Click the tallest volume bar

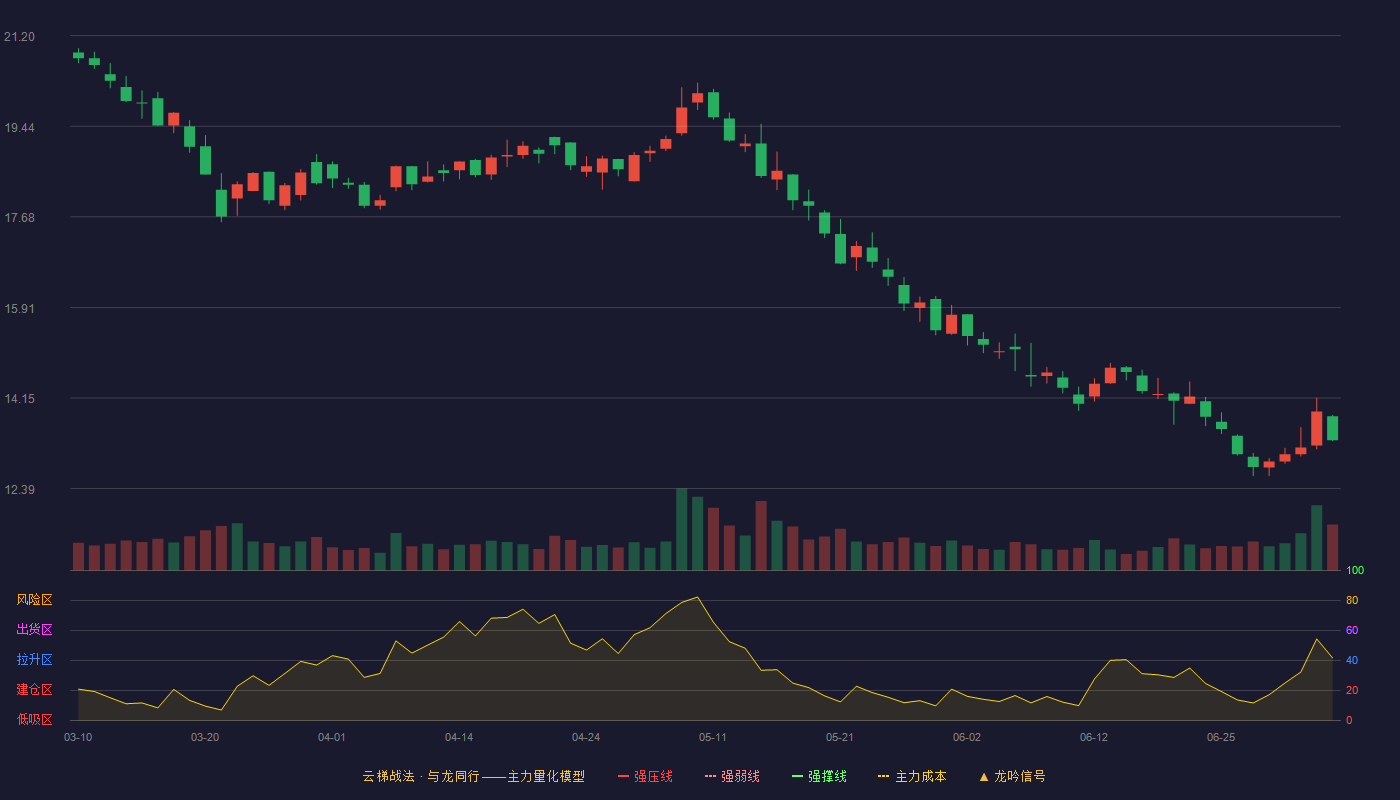(x=682, y=529)
